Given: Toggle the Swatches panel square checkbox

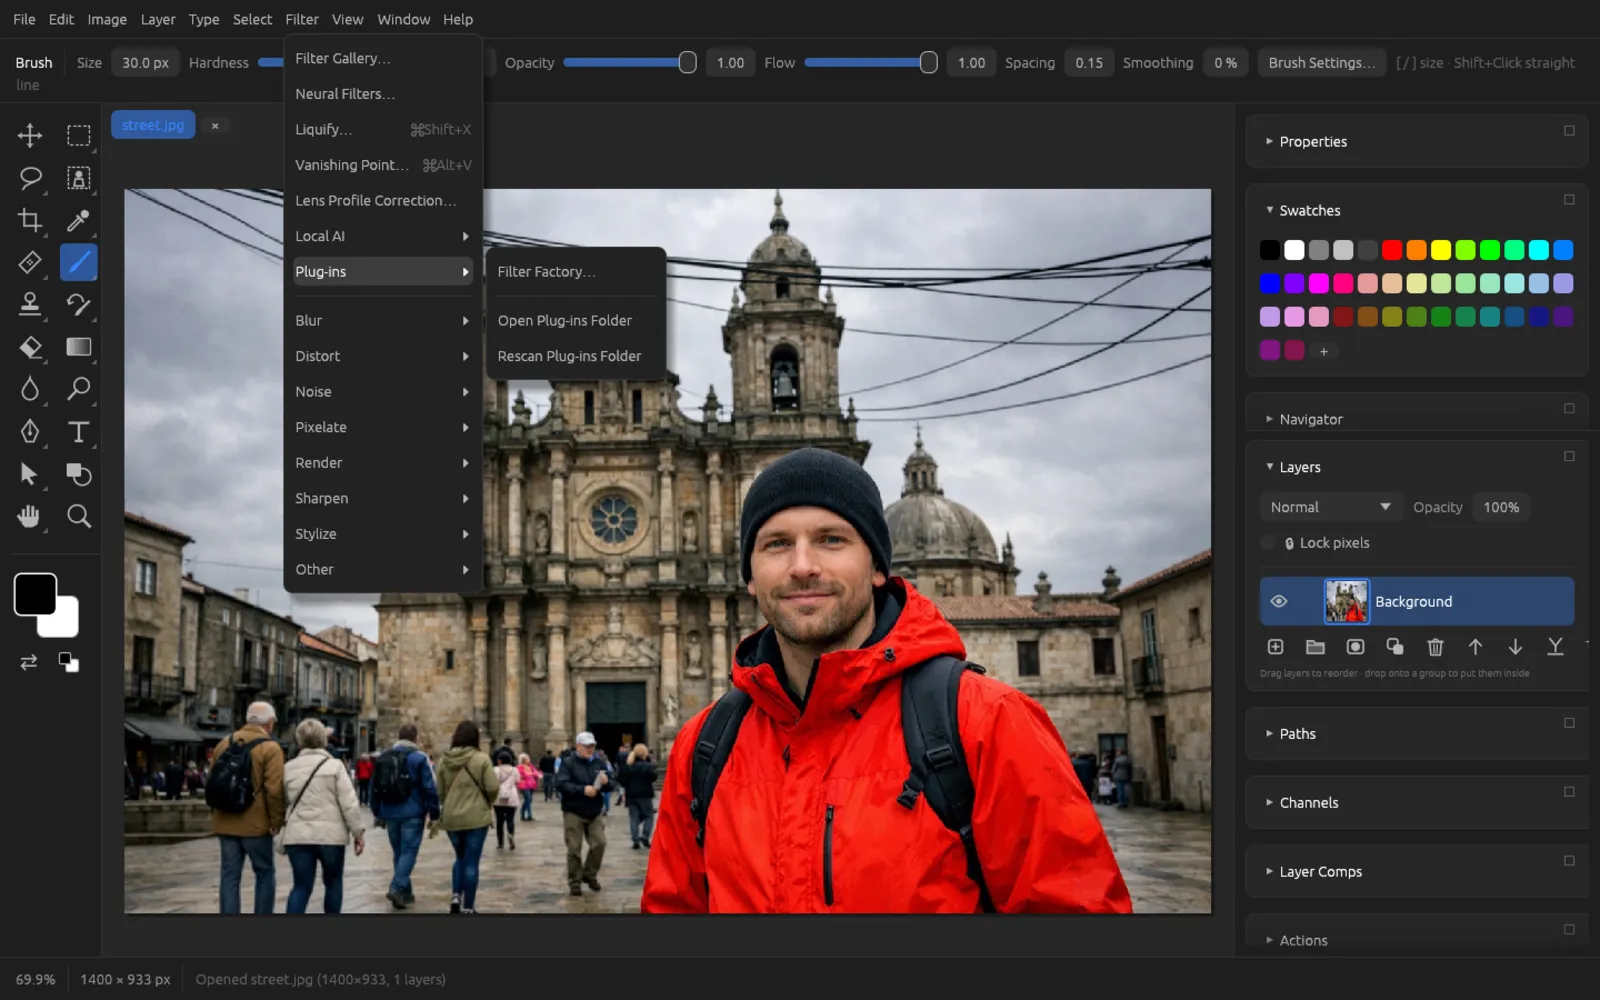Looking at the screenshot, I should [1569, 200].
